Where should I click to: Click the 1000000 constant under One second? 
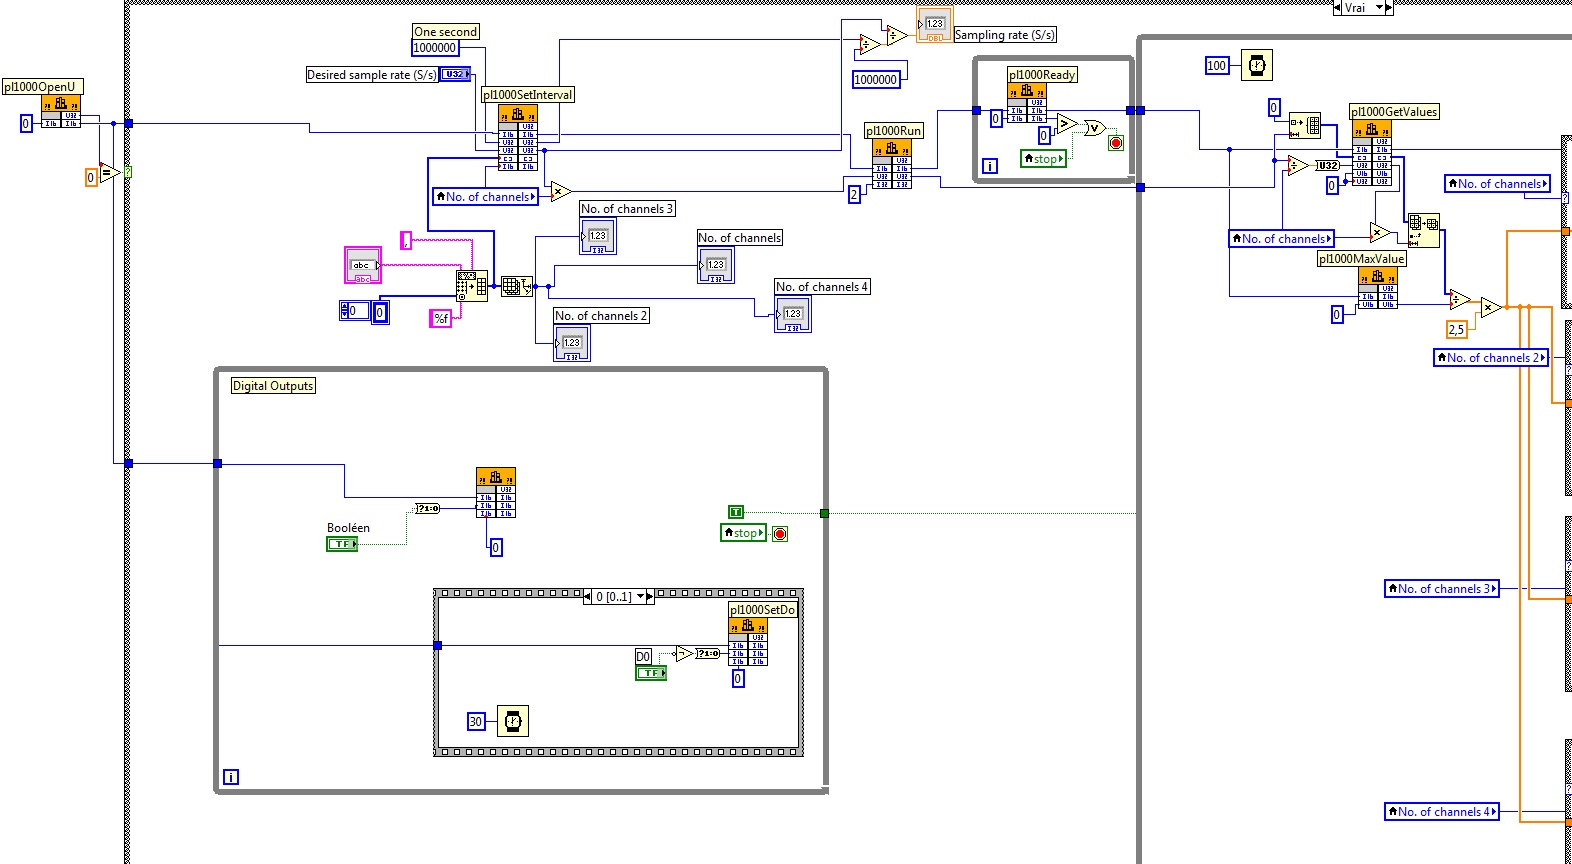tap(435, 48)
